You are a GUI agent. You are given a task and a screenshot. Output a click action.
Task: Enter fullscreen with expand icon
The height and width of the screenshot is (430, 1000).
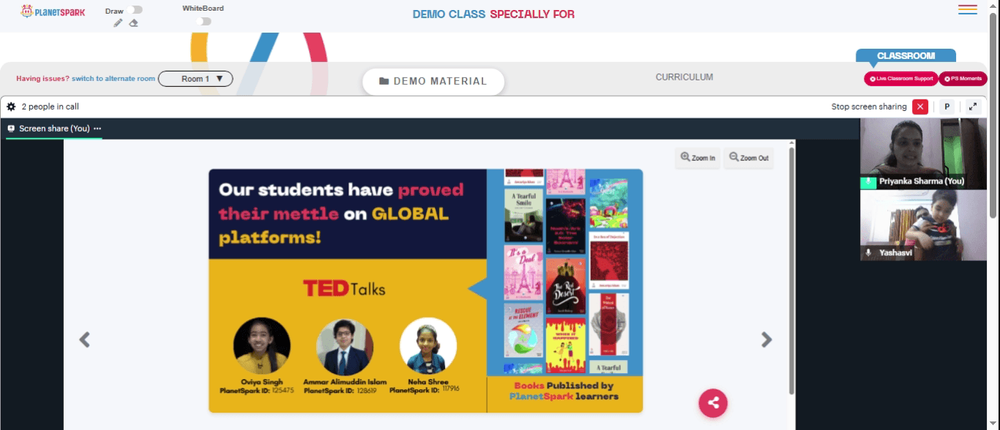point(973,107)
